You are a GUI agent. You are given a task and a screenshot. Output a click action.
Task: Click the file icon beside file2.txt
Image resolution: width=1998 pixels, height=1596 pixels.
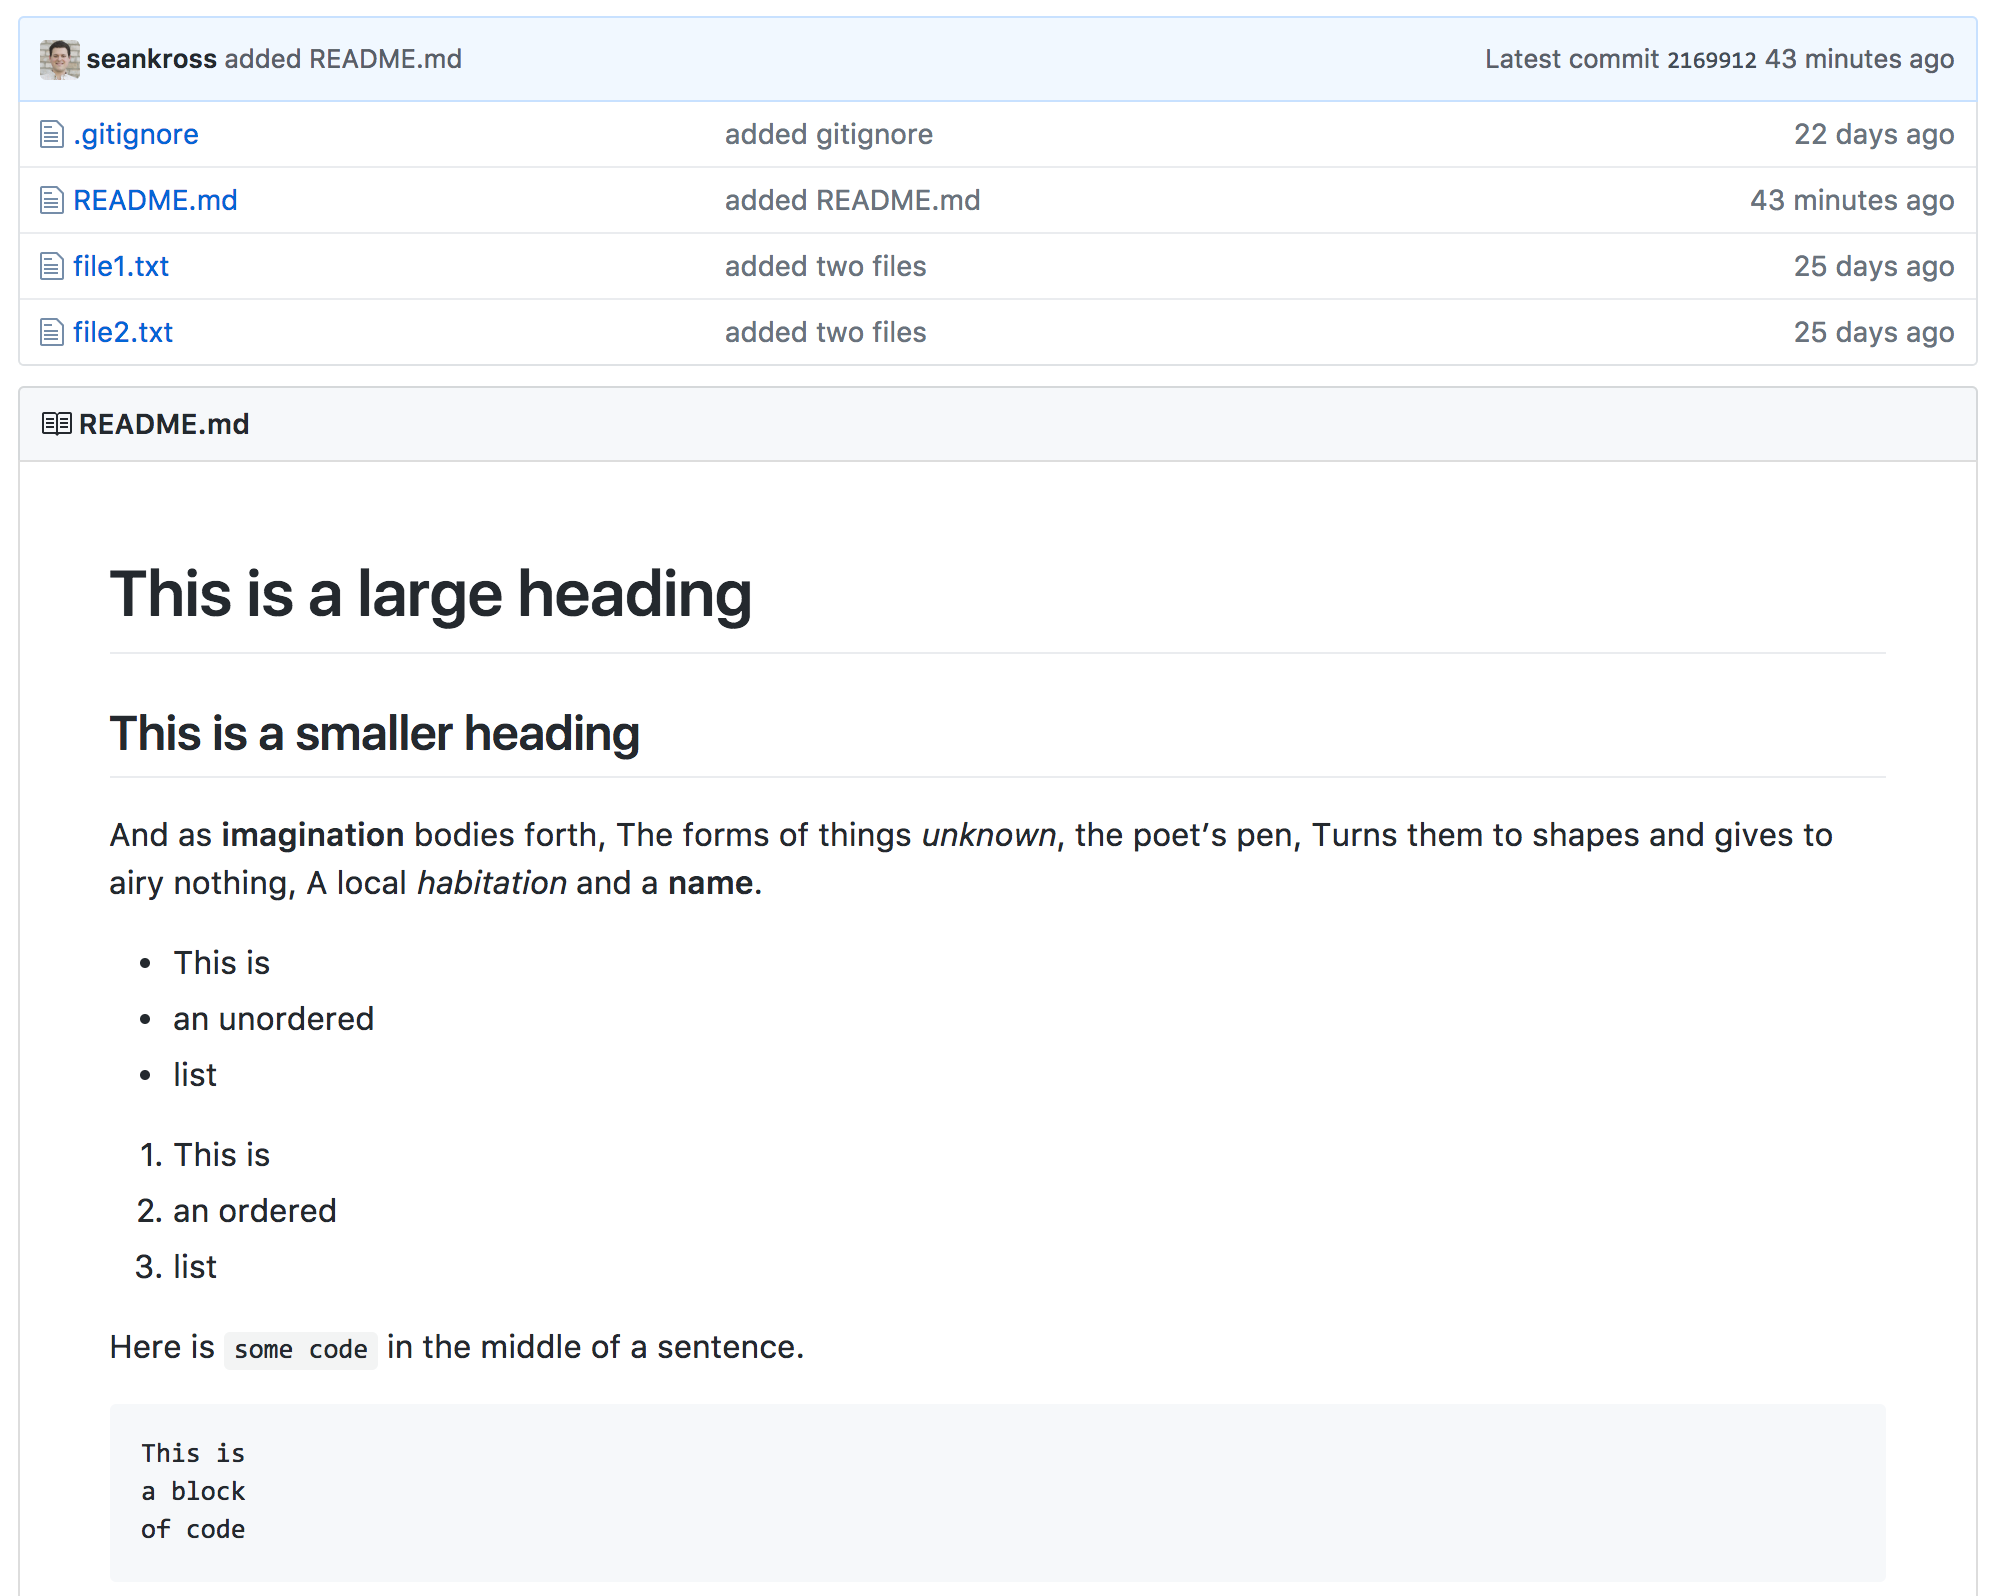pyautogui.click(x=51, y=332)
